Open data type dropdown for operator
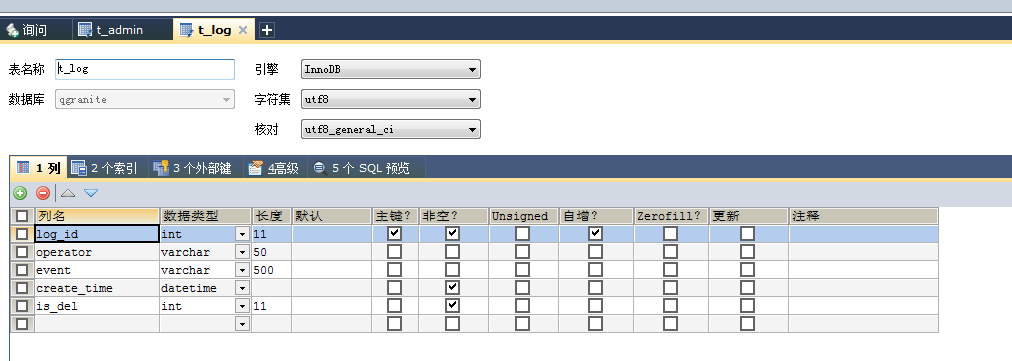Image resolution: width=1012 pixels, height=361 pixels. tap(243, 252)
